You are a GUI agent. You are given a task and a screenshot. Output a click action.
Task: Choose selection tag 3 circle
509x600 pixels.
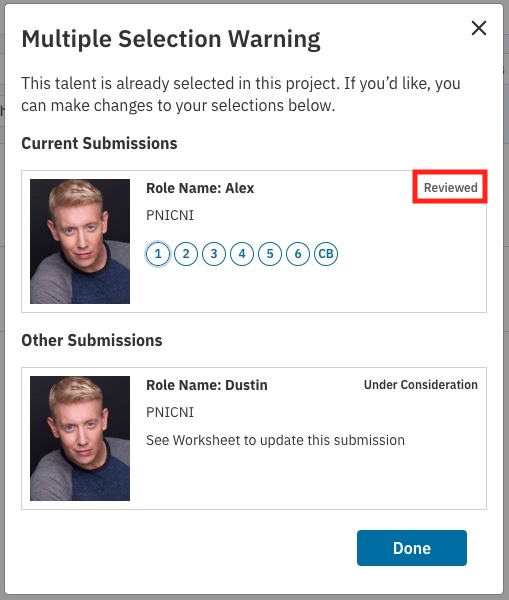pos(214,254)
